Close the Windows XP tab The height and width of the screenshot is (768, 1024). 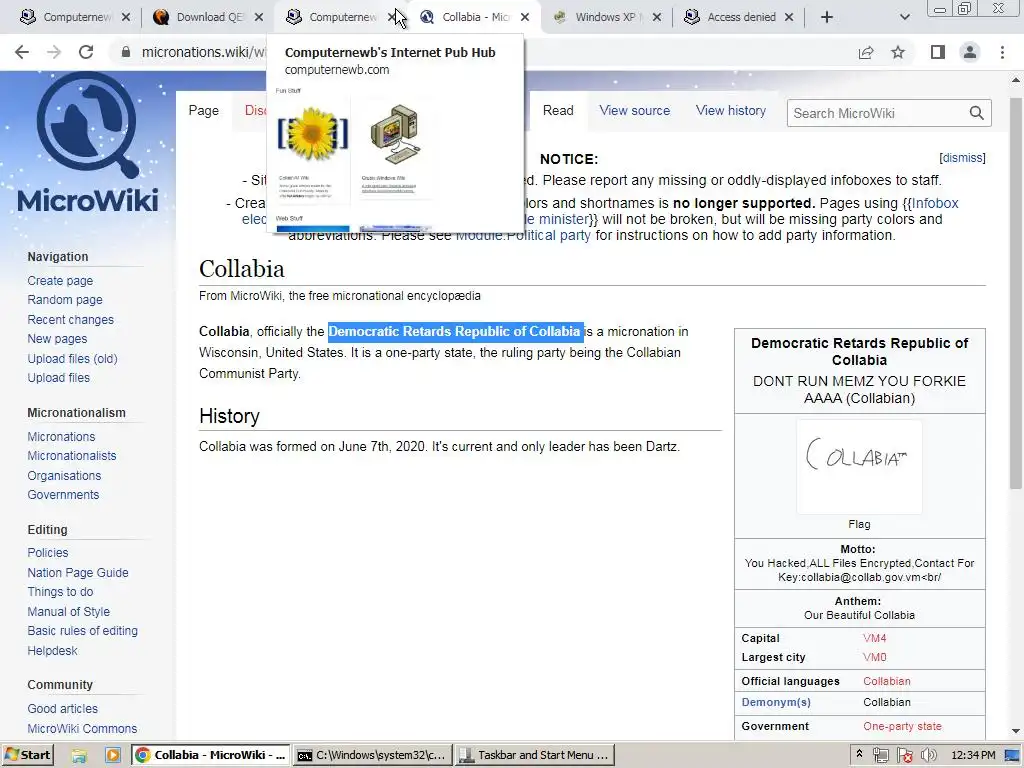[657, 18]
